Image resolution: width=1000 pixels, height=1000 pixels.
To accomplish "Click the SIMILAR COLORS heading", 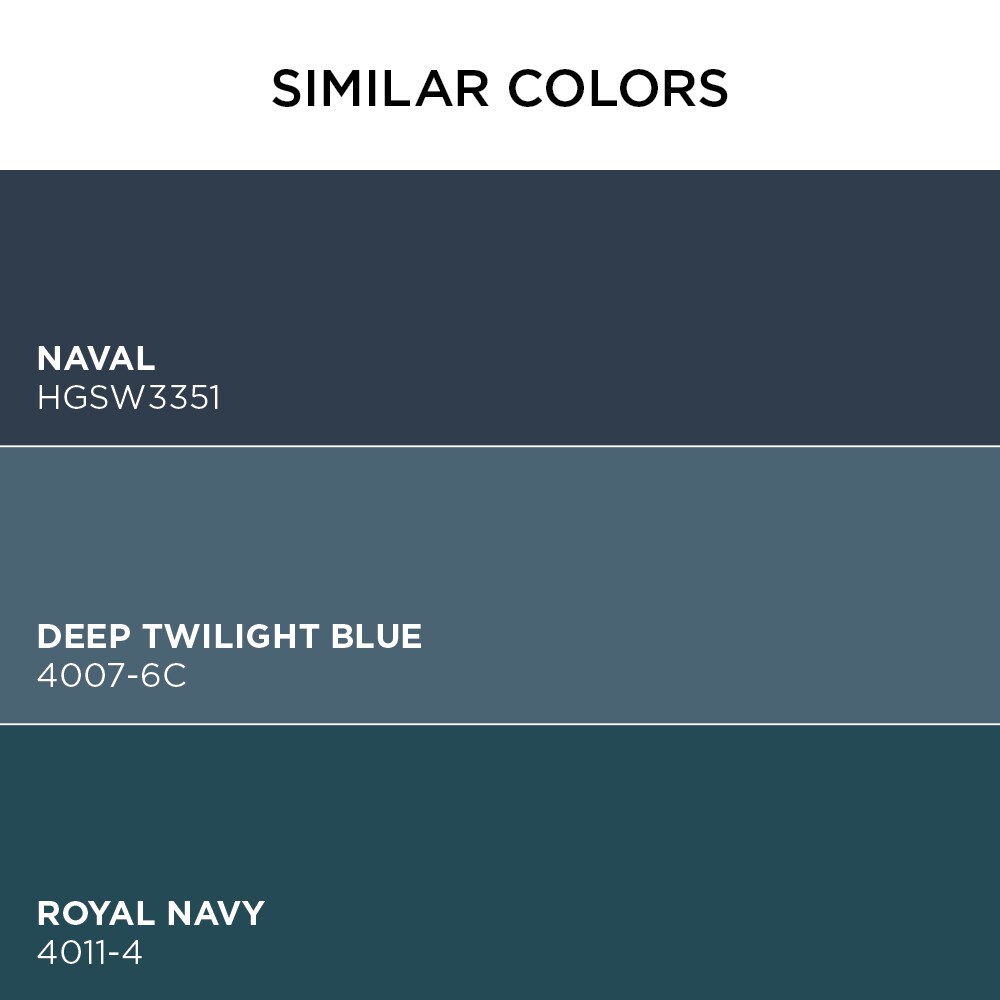I will pyautogui.click(x=500, y=88).
